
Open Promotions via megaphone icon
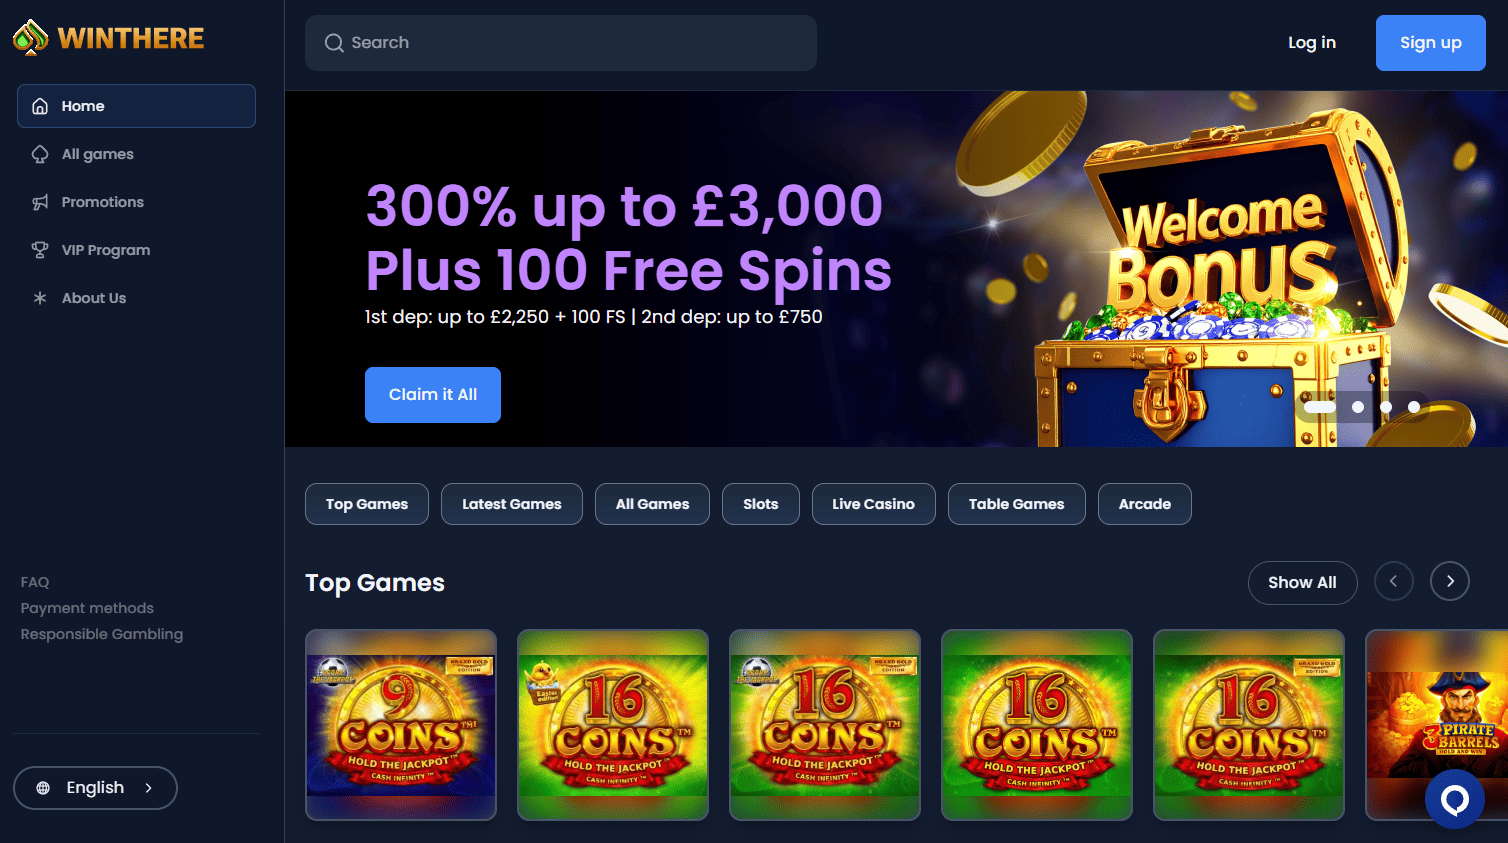pos(40,202)
